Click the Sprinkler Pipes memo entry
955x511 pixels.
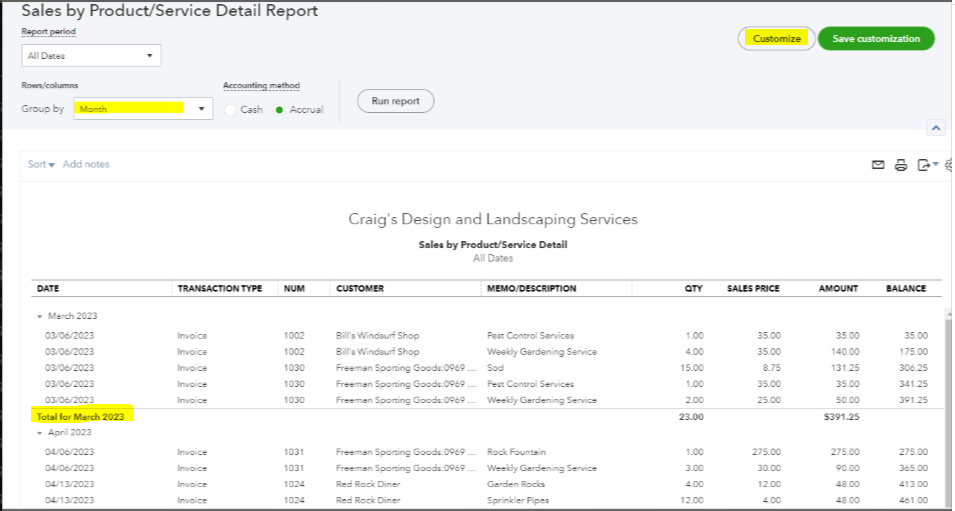518,500
